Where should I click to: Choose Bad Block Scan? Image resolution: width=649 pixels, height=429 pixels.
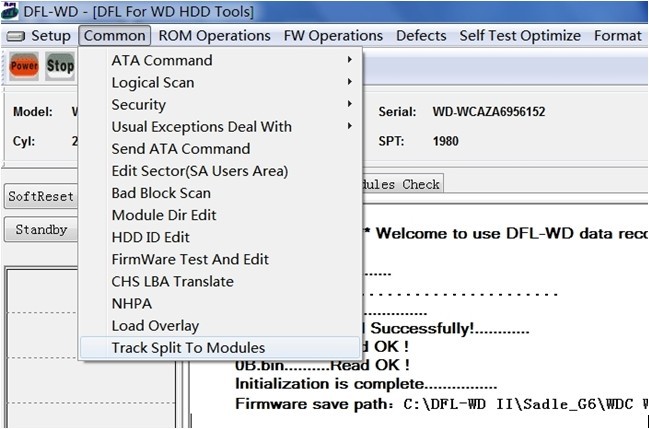[220, 193]
